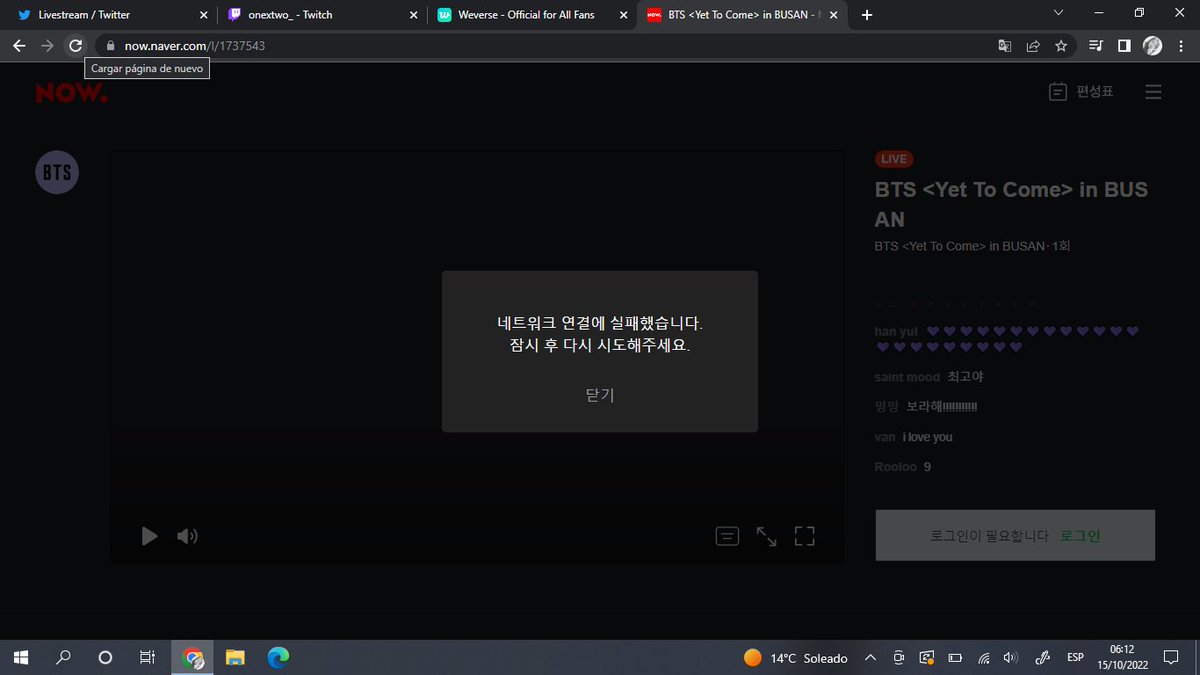
Task: Go back with the browser back arrow
Action: pos(19,46)
